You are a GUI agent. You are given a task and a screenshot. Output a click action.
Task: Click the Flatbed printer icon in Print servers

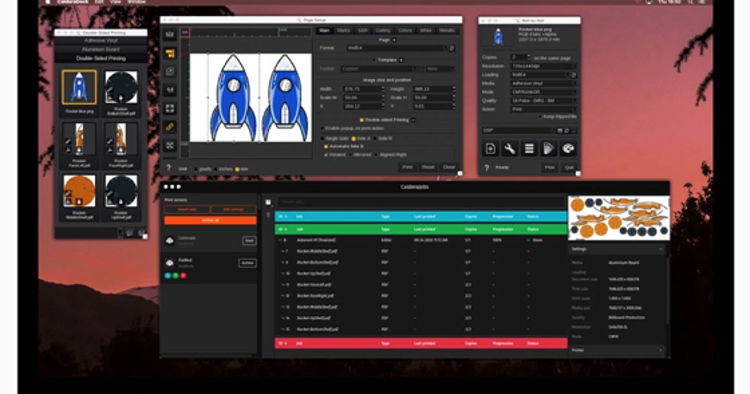(x=169, y=263)
